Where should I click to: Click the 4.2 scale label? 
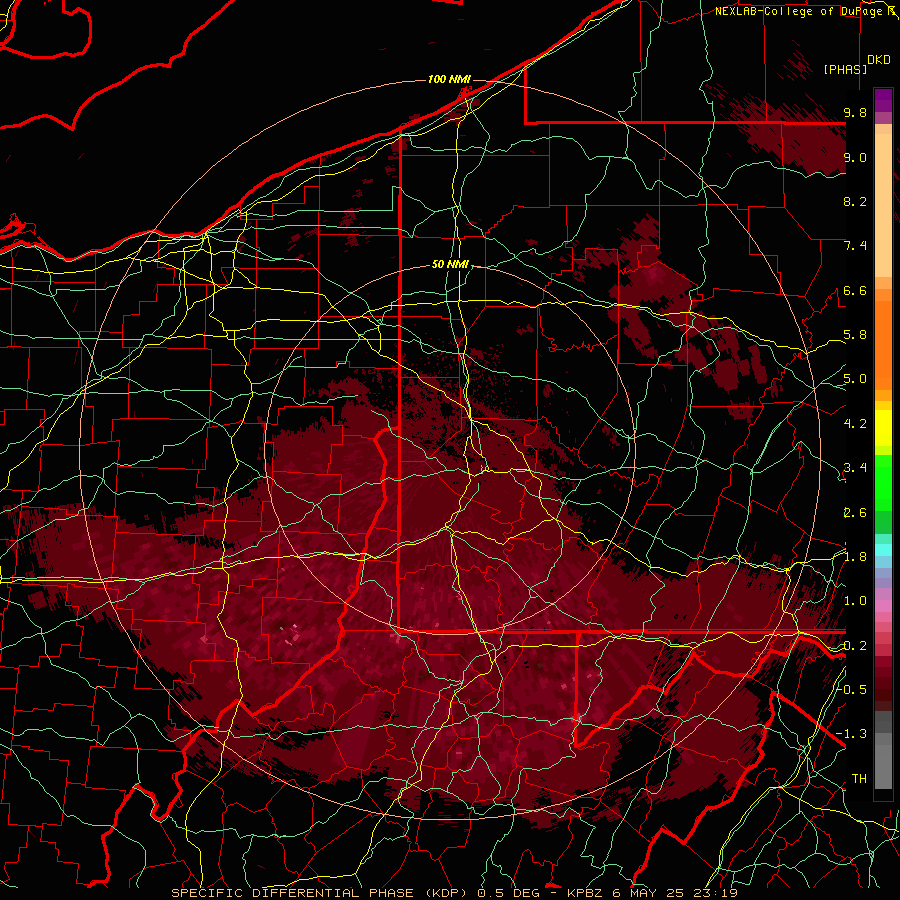click(855, 424)
